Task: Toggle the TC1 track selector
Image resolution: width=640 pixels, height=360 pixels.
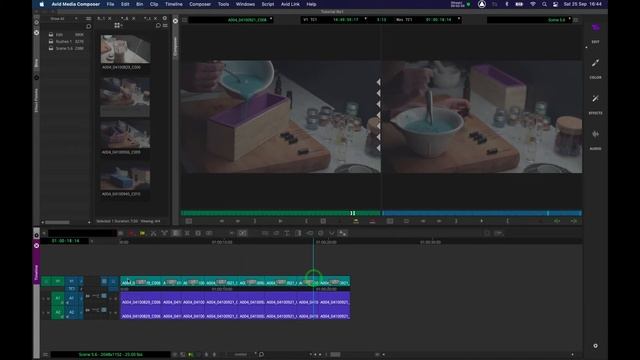Action: [71, 289]
